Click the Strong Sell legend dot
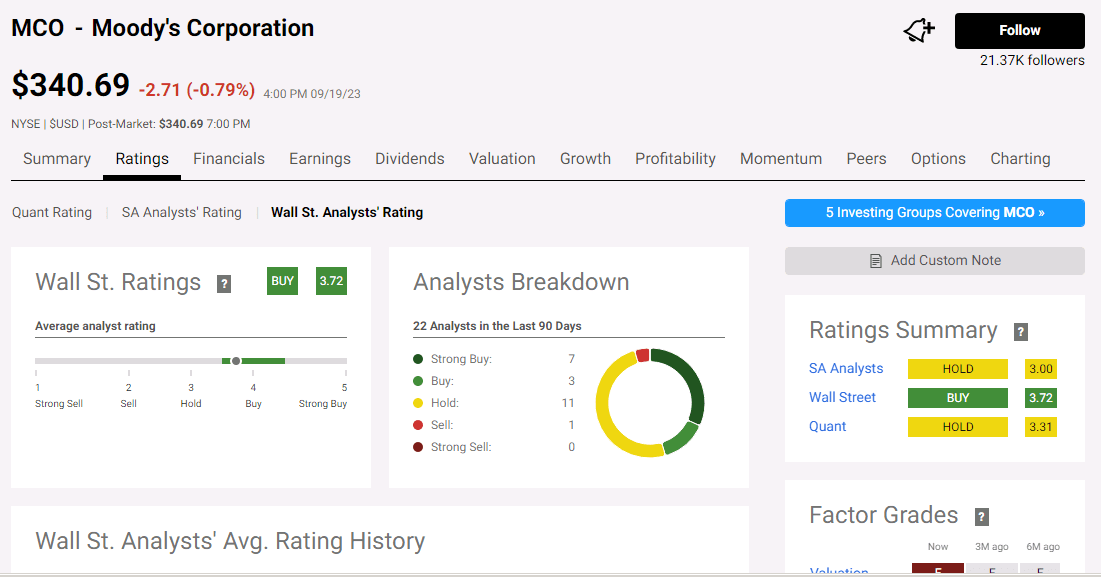Image resolution: width=1101 pixels, height=577 pixels. (418, 447)
